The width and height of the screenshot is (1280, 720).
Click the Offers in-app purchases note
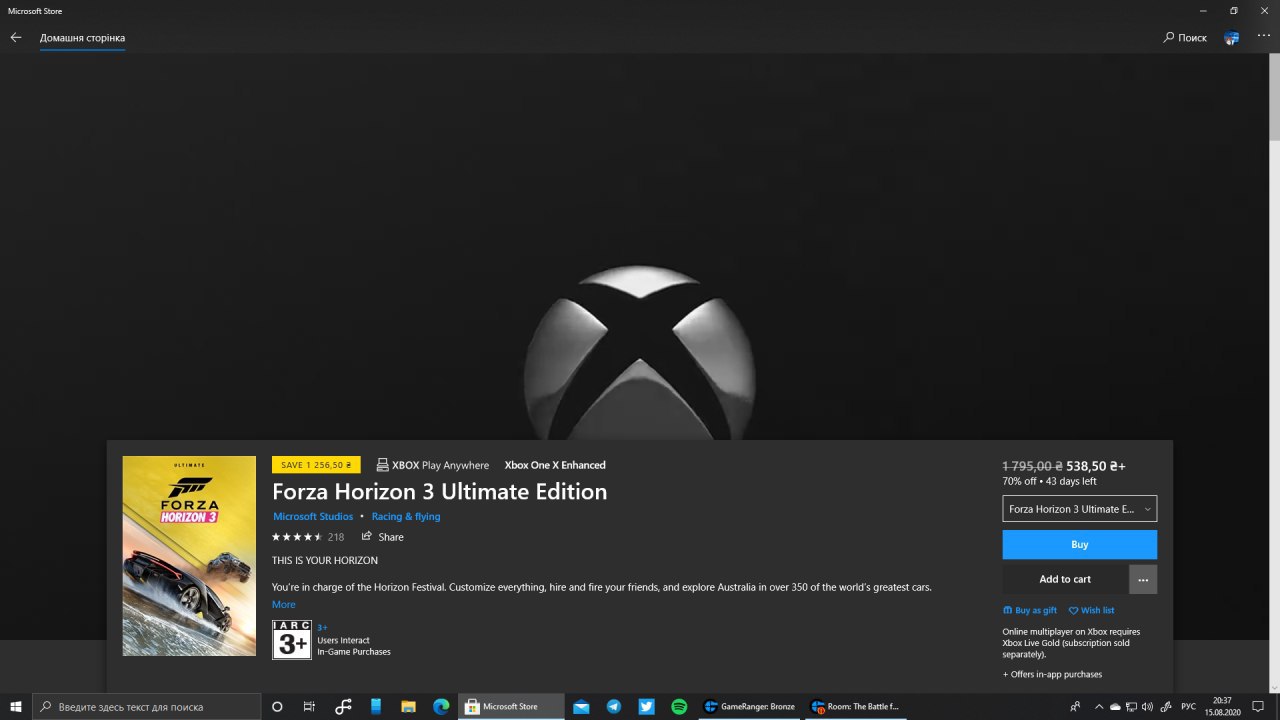coord(1052,674)
